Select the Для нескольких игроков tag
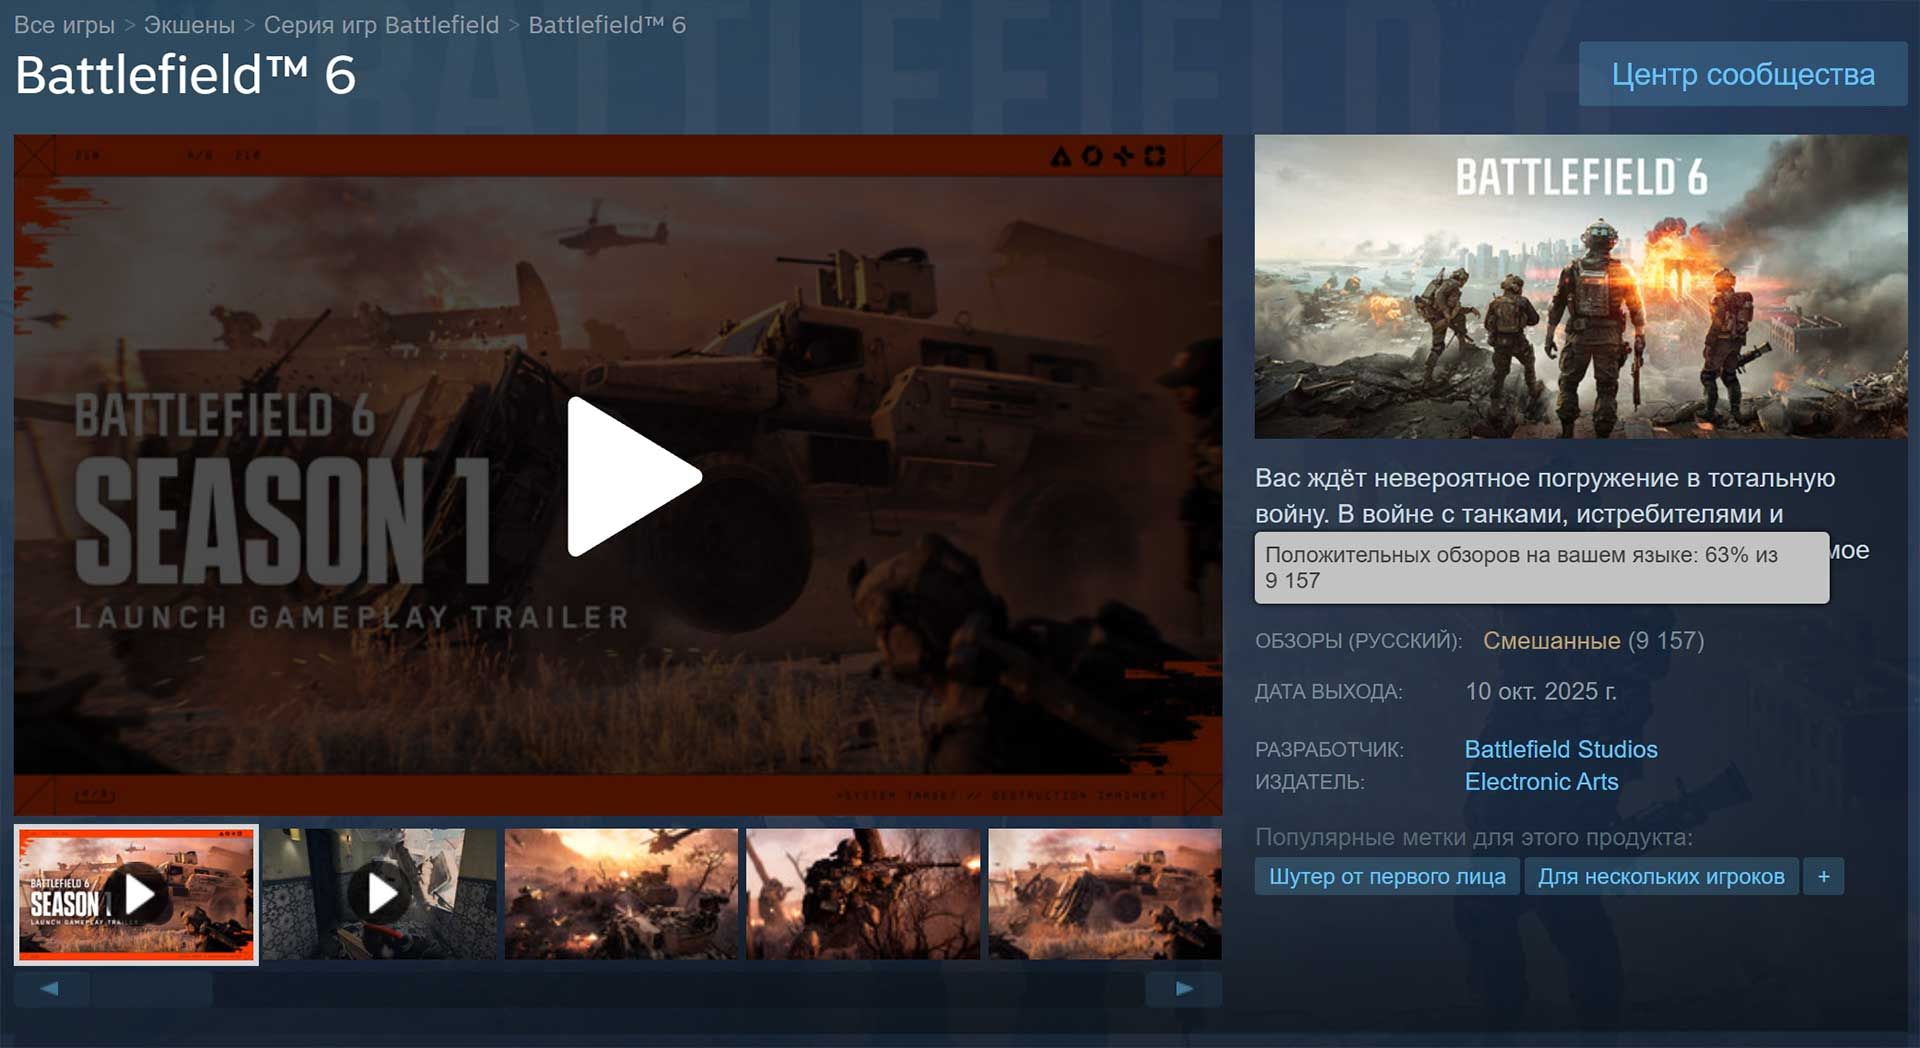1920x1048 pixels. coord(1661,876)
